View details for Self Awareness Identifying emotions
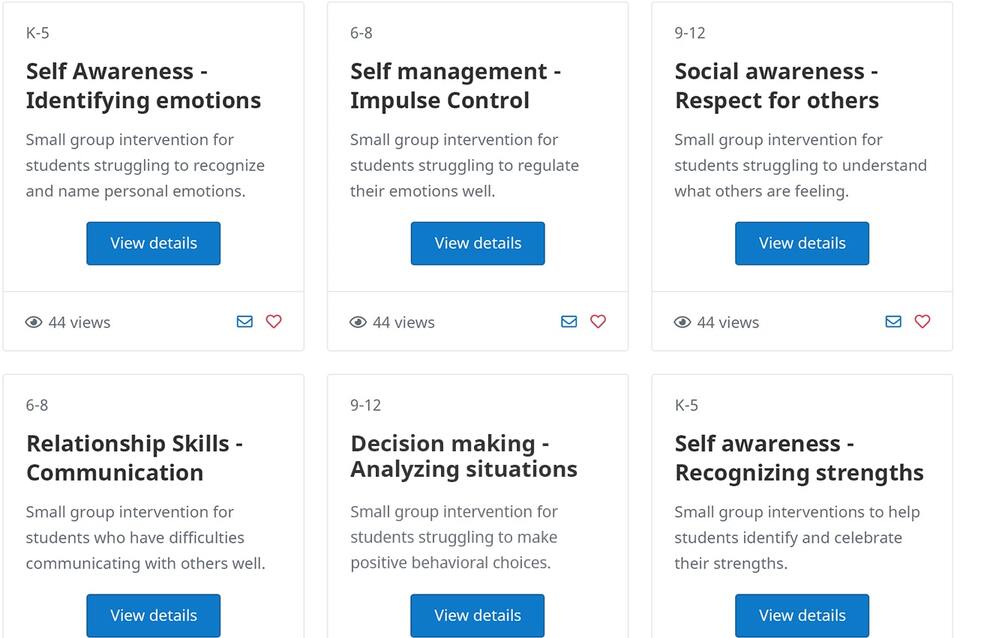Screen dimensions: 990x638 tap(153, 243)
